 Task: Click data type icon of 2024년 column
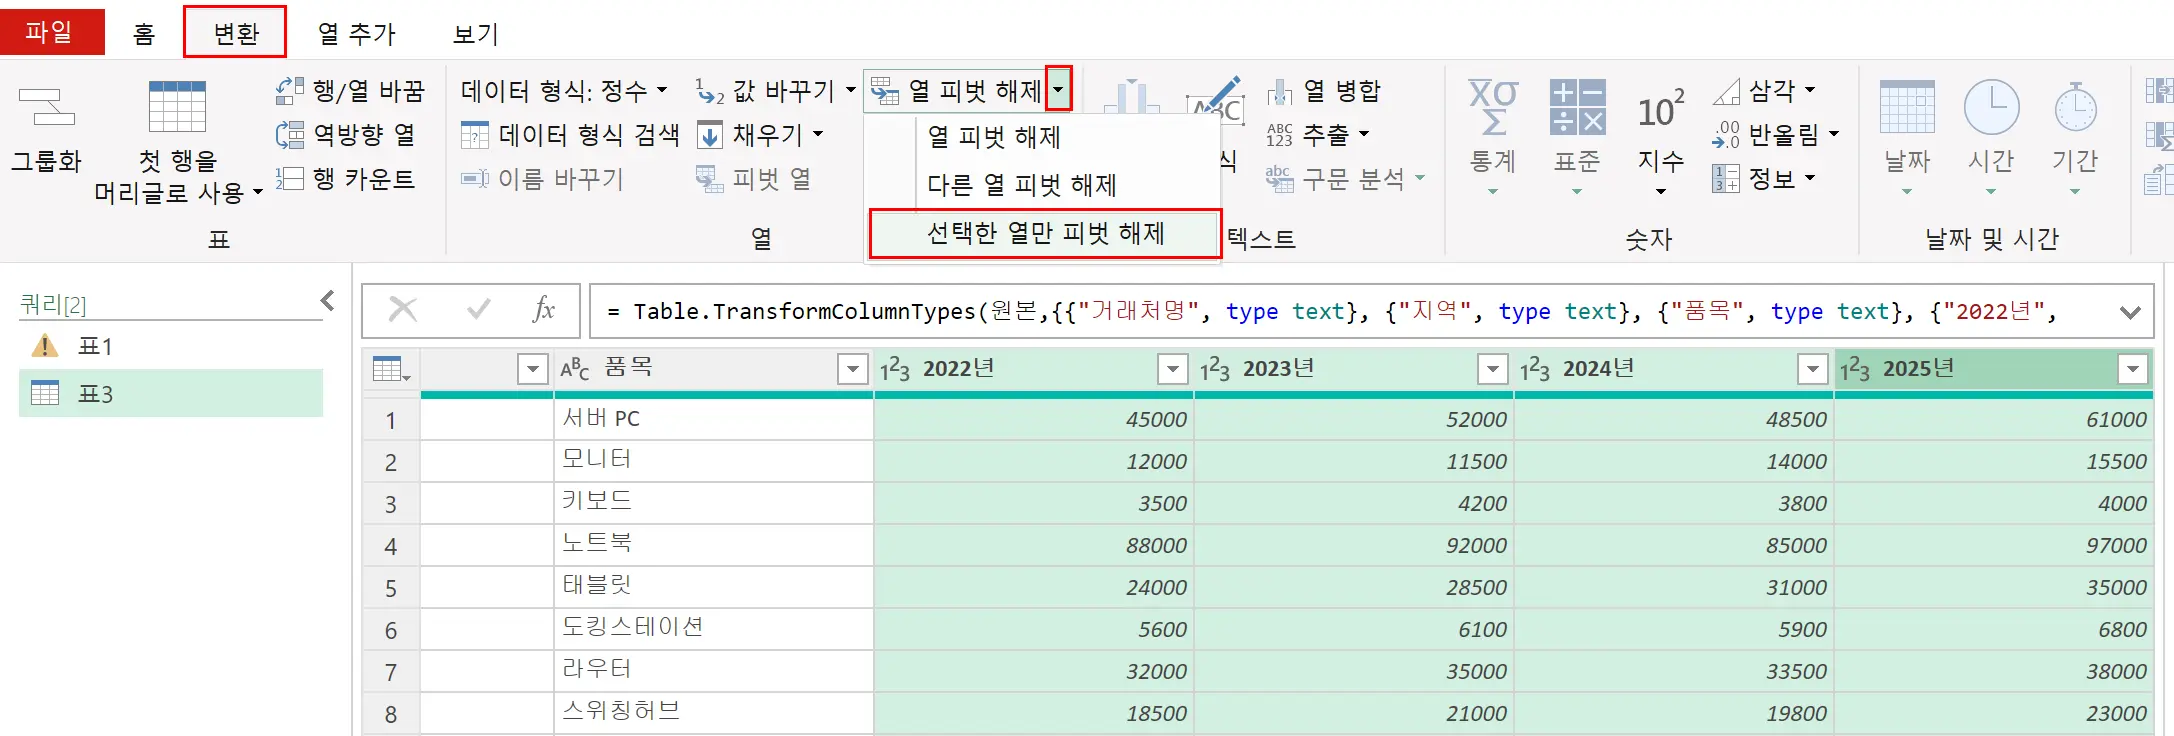(x=1535, y=369)
